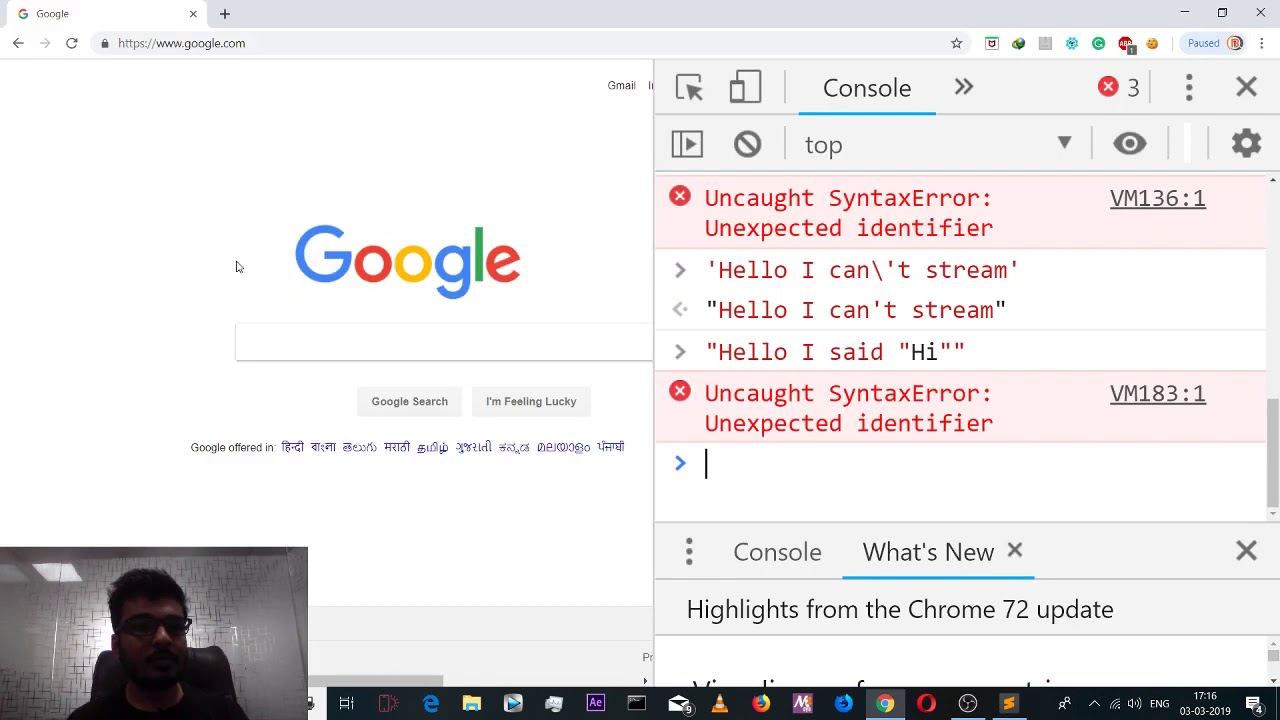Switch Google to Hindi language link
Viewport: 1280px width, 720px height.
coord(292,447)
